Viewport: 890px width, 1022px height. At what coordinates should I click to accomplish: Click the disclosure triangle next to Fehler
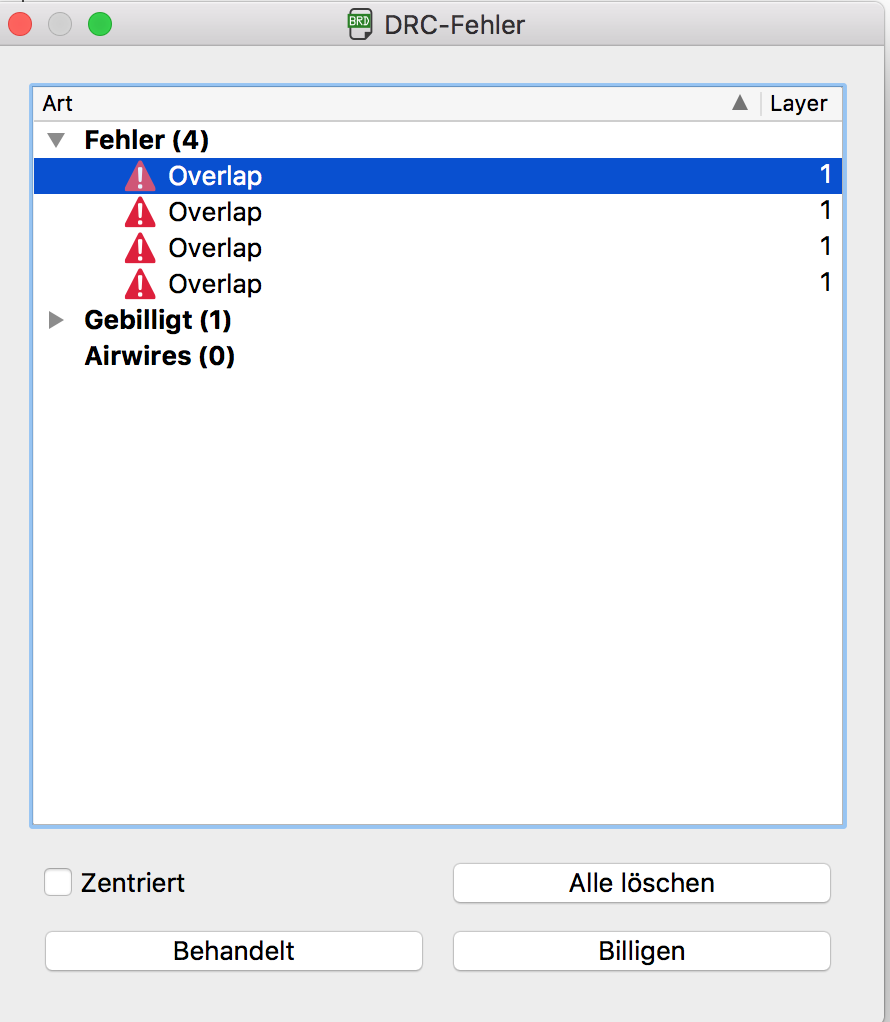click(x=55, y=140)
